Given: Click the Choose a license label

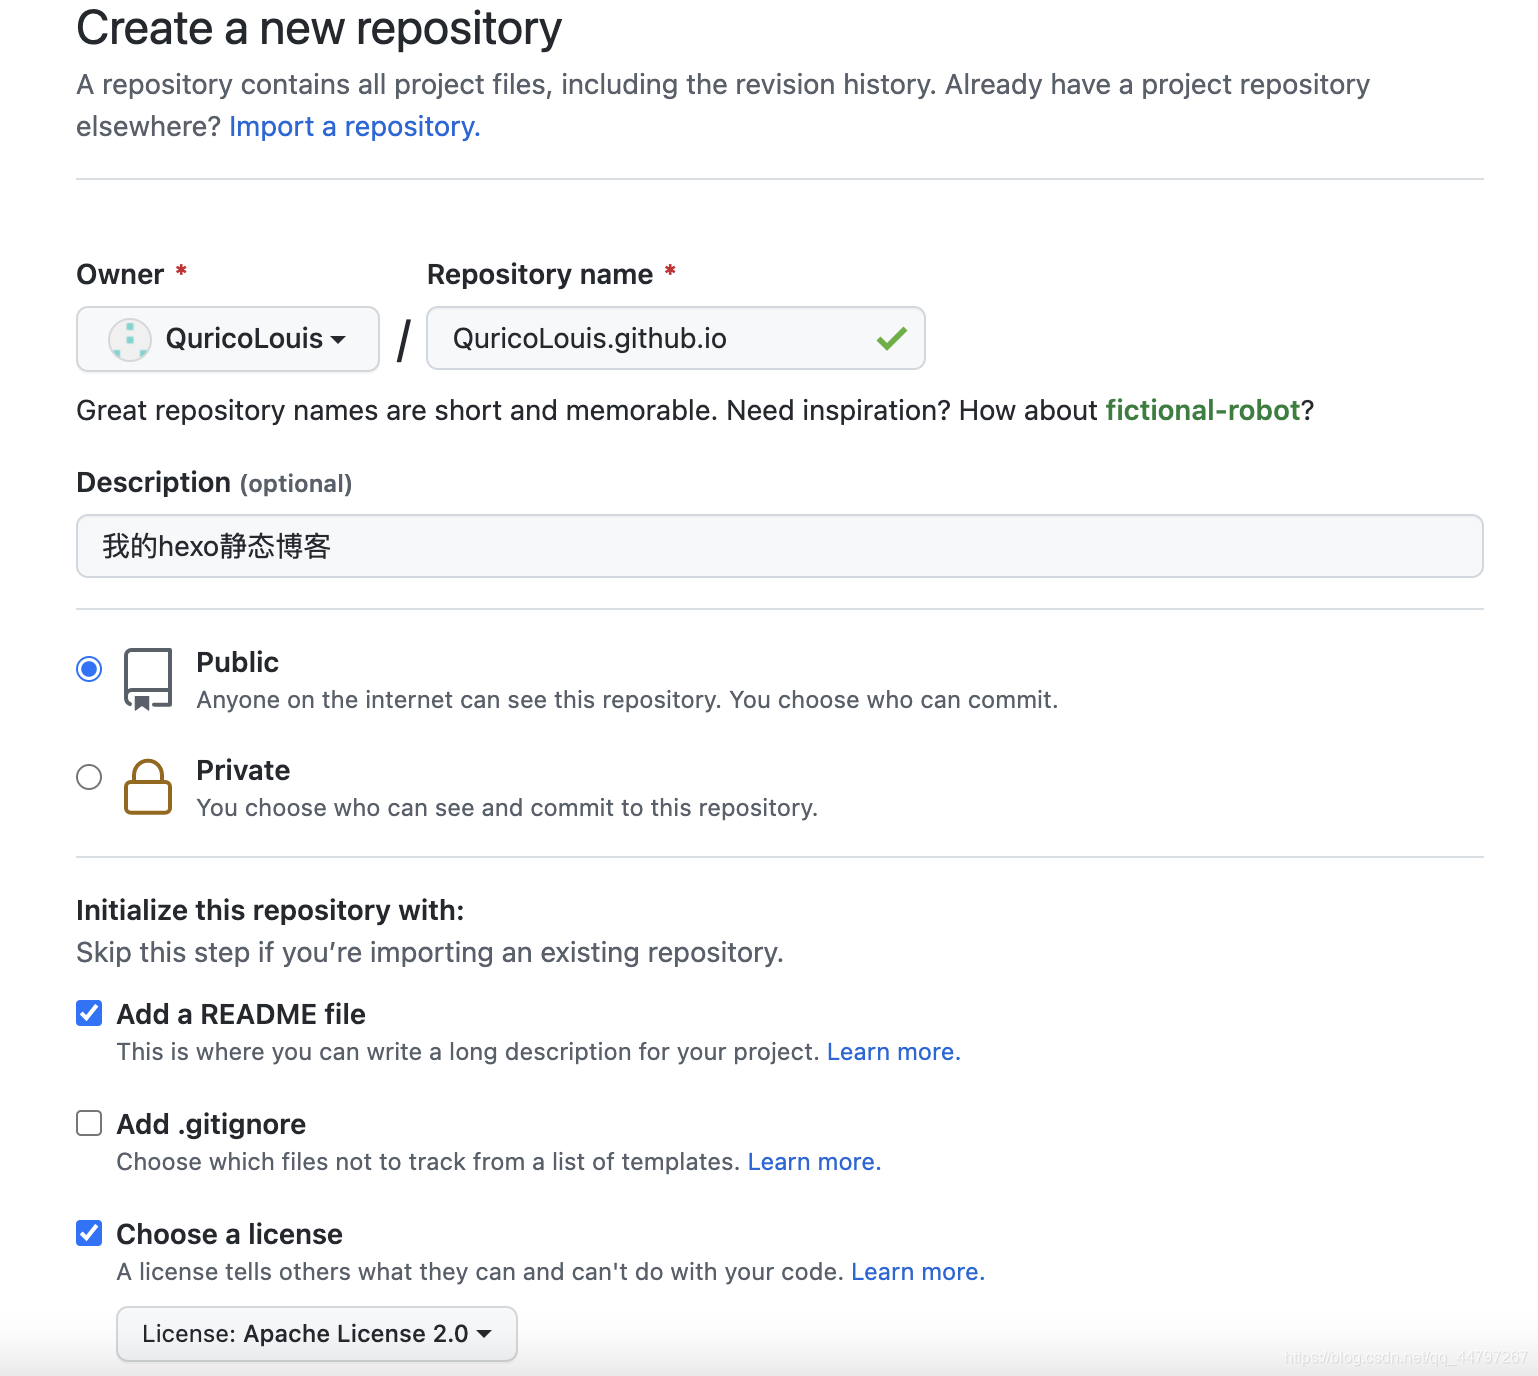Looking at the screenshot, I should point(229,1234).
